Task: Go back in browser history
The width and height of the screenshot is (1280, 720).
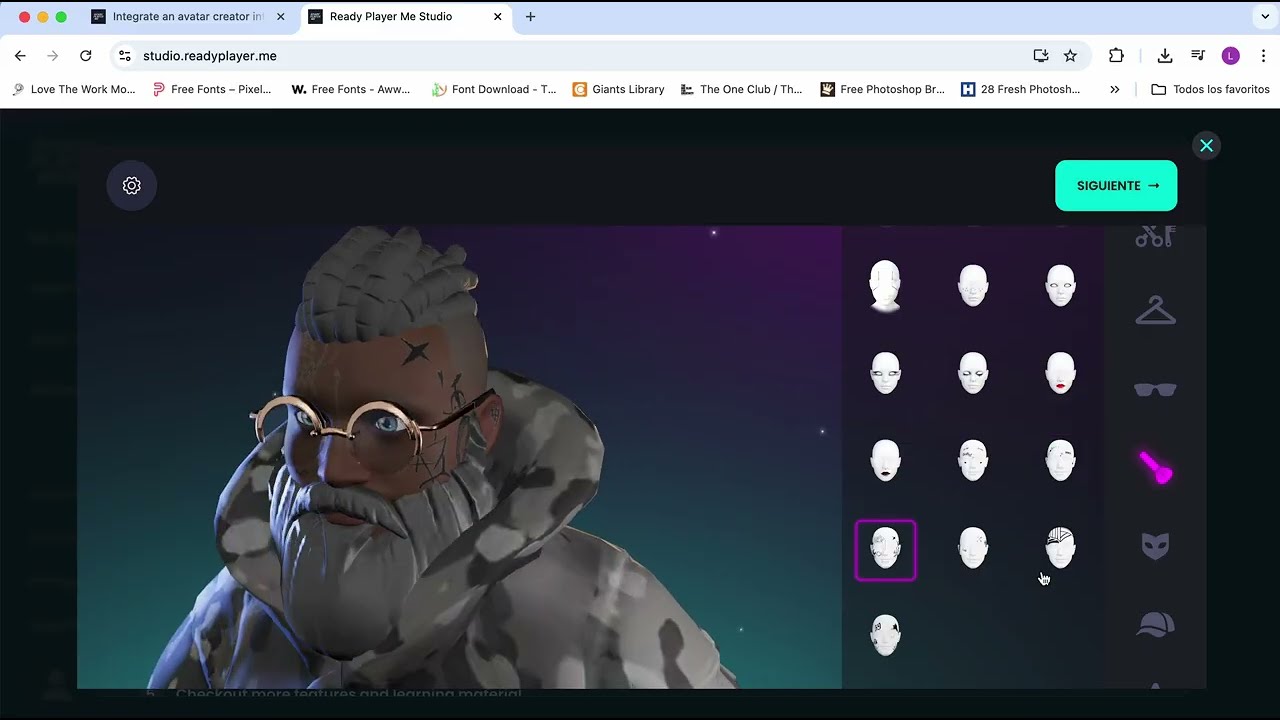Action: coord(20,56)
